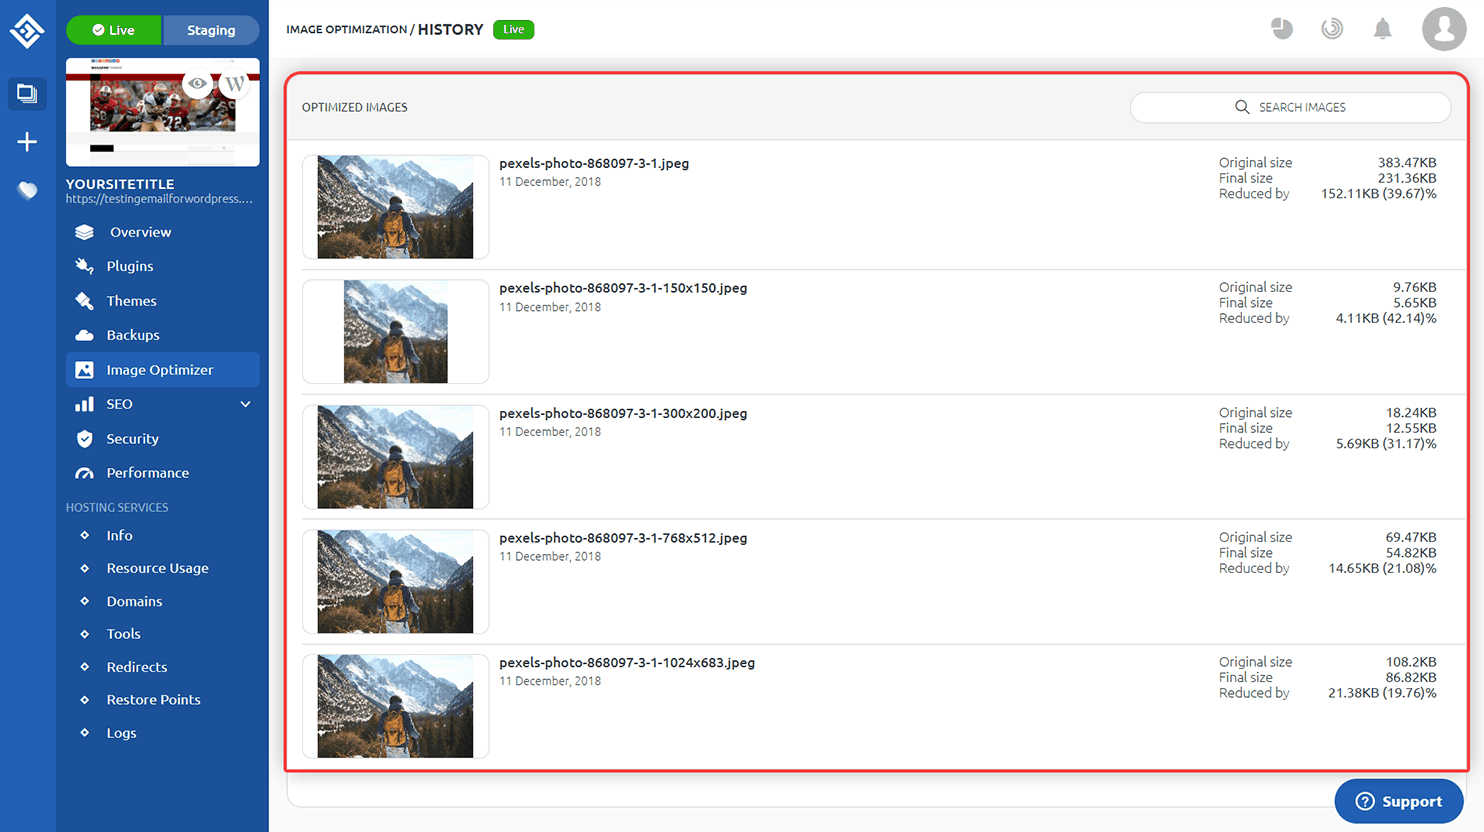
Task: Click the Overview layers icon
Action: click(x=85, y=232)
